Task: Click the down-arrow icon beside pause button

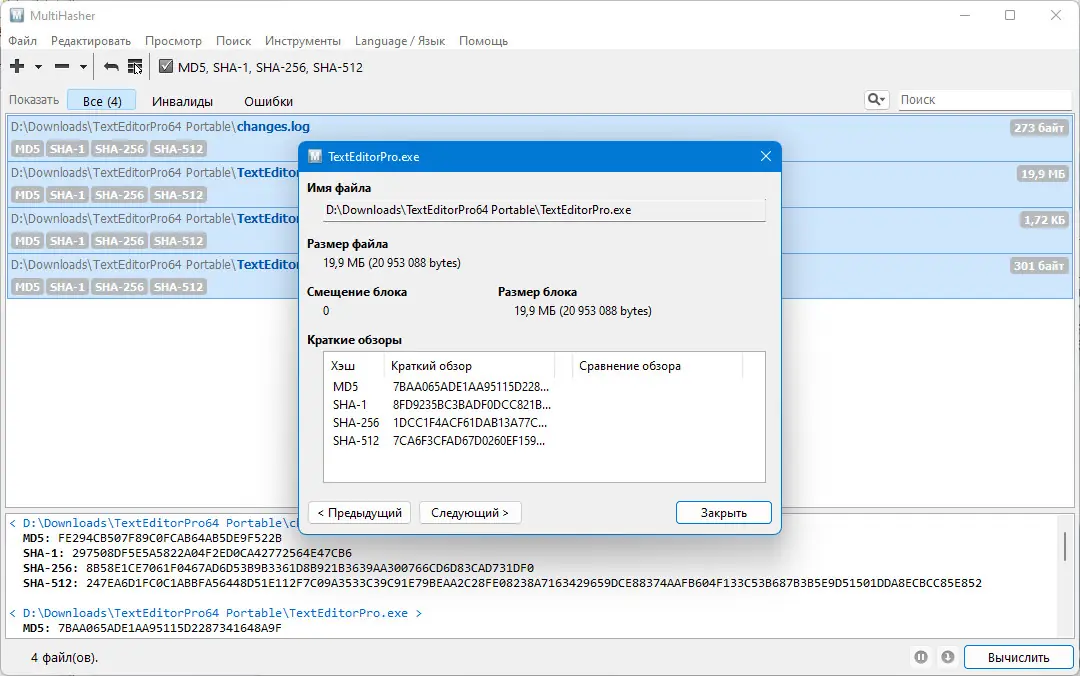Action: pyautogui.click(x=948, y=657)
